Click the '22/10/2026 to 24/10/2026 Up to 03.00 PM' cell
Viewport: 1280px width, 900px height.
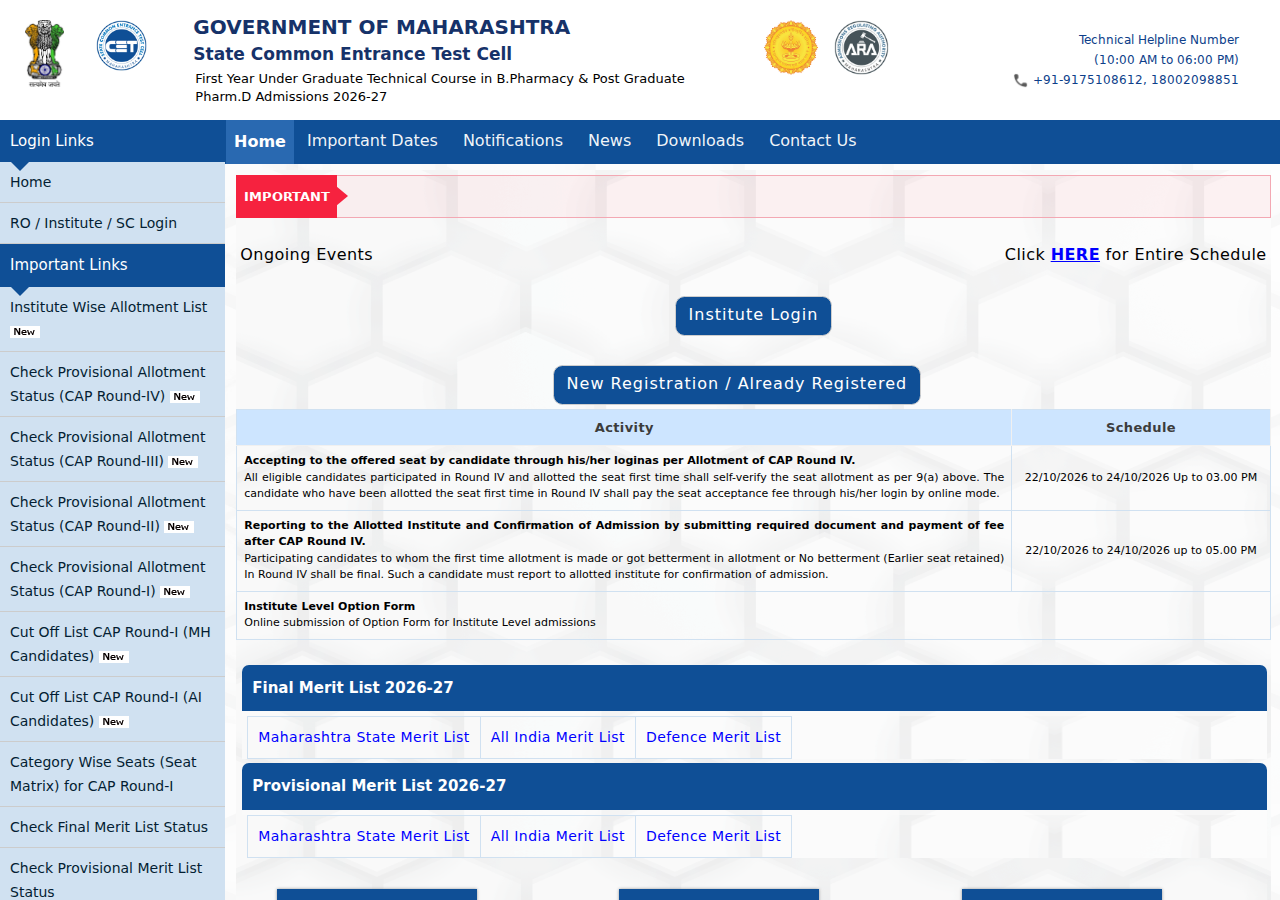(1141, 478)
